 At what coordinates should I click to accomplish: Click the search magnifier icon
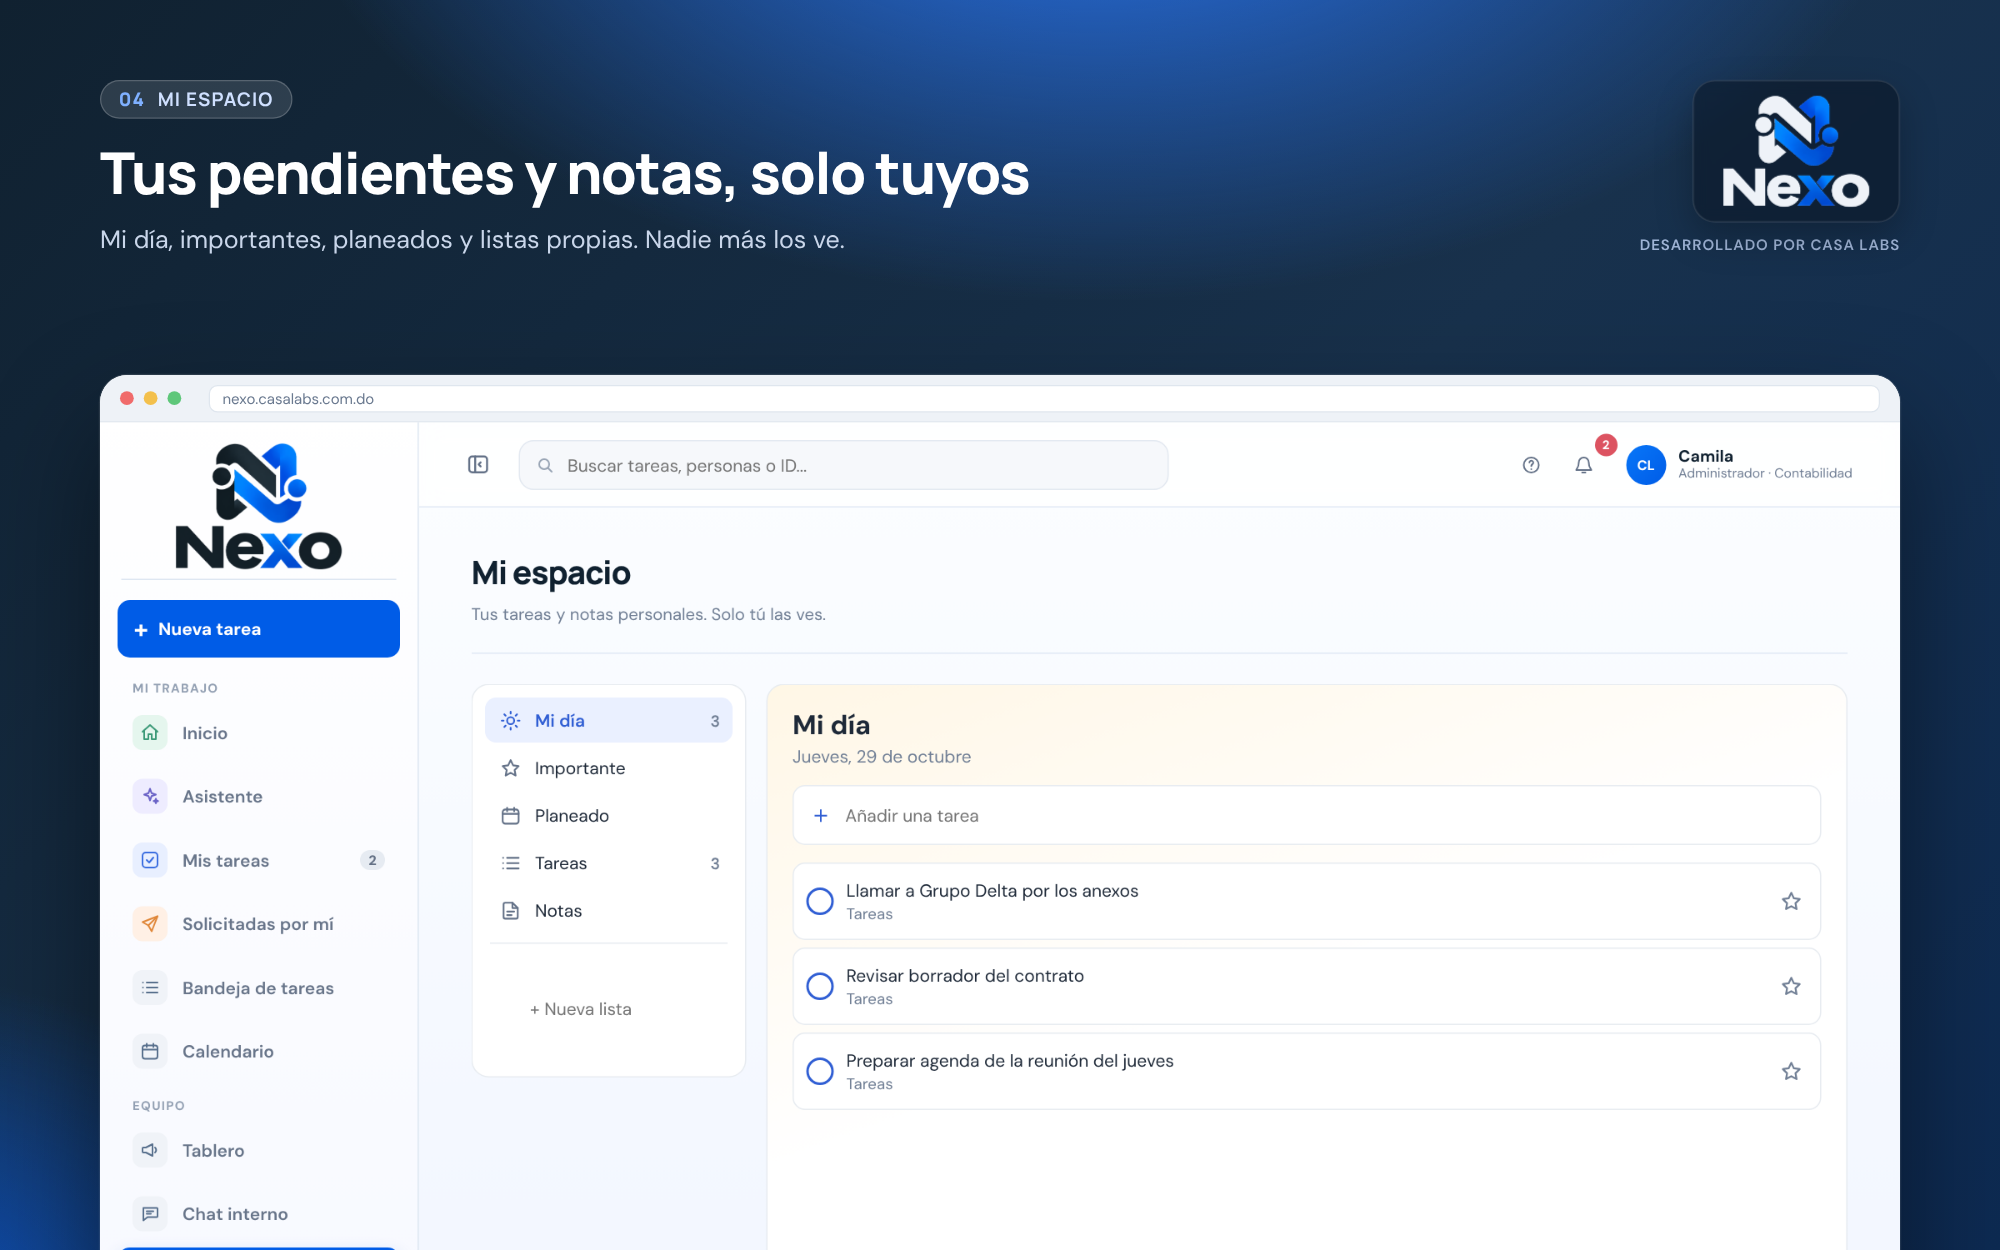click(x=545, y=465)
